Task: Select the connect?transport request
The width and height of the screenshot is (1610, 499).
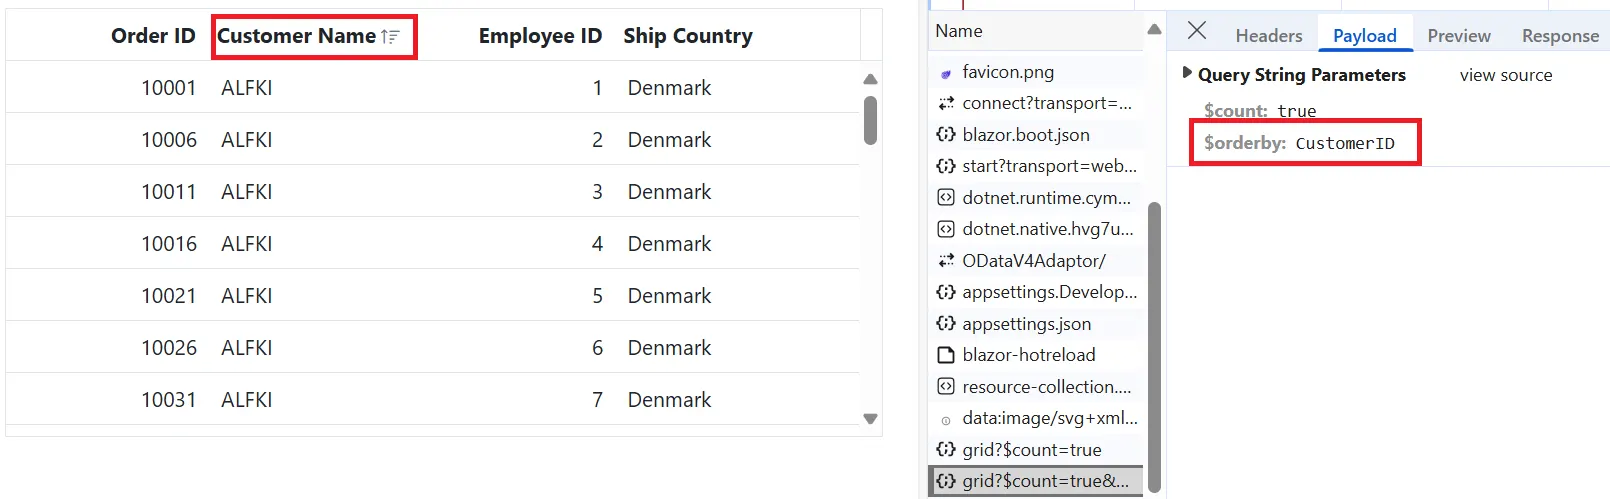Action: 1036,103
